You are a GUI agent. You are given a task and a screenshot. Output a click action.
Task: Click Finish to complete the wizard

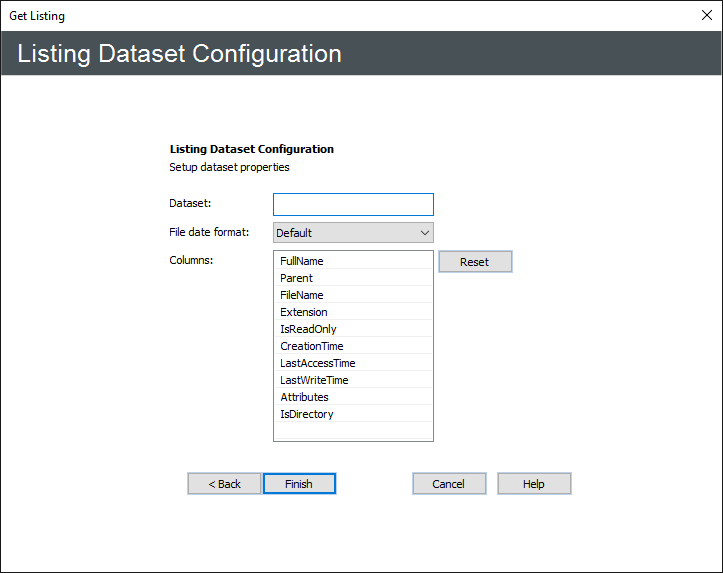pyautogui.click(x=299, y=484)
